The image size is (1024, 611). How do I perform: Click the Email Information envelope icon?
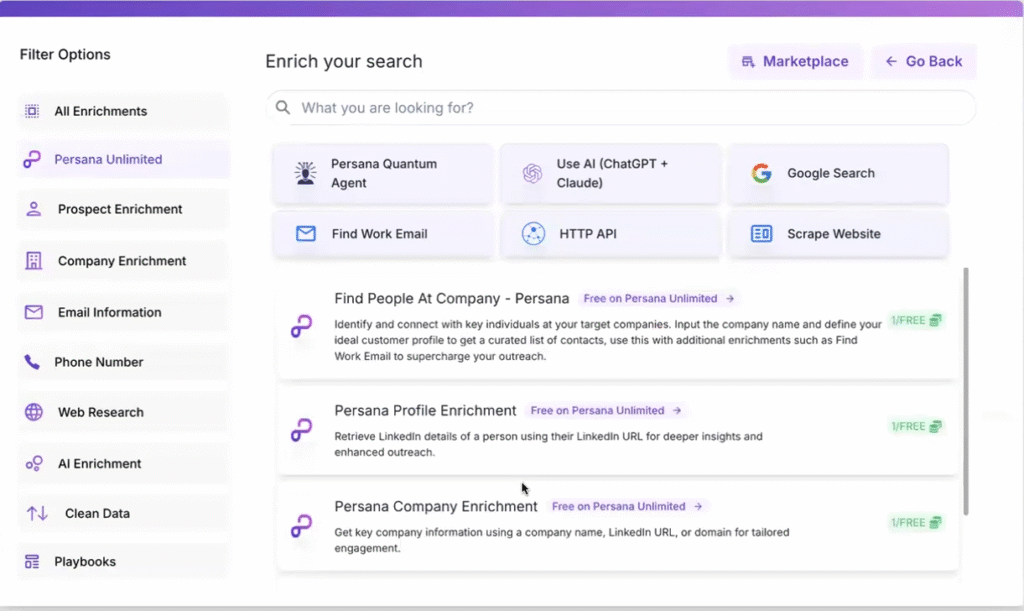pyautogui.click(x=33, y=312)
